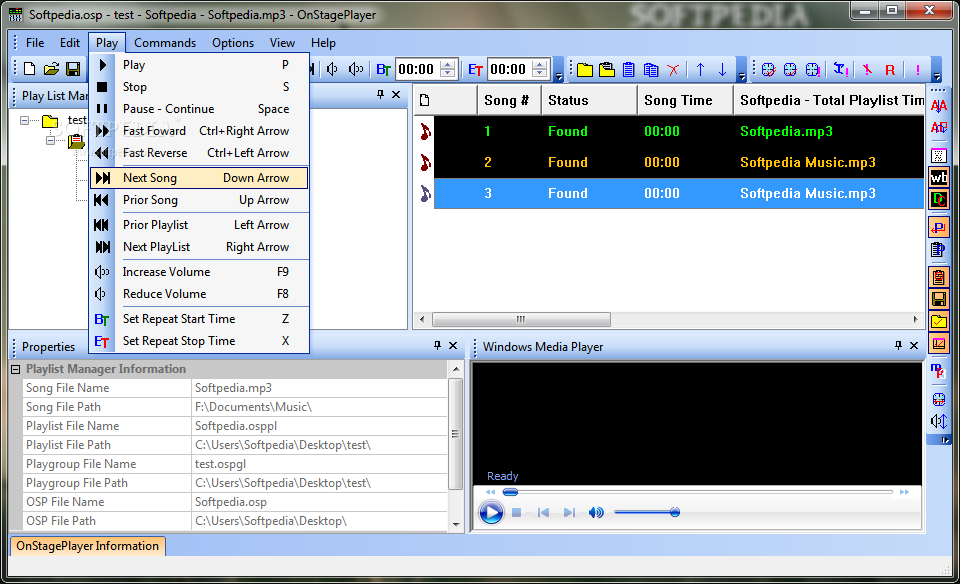Click the 'mp3' sidebar icon
Screen dimensions: 960x584
[x=939, y=371]
